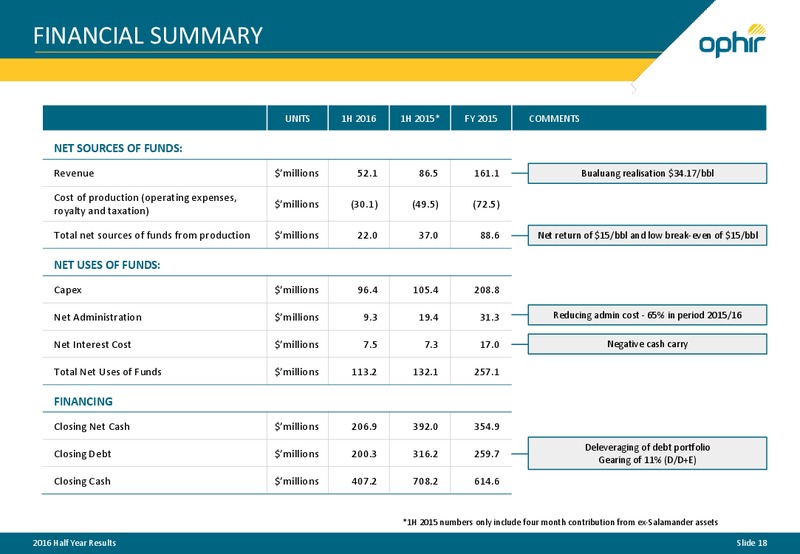Select the Closing Cash row label
This screenshot has width=800, height=554.
[82, 481]
